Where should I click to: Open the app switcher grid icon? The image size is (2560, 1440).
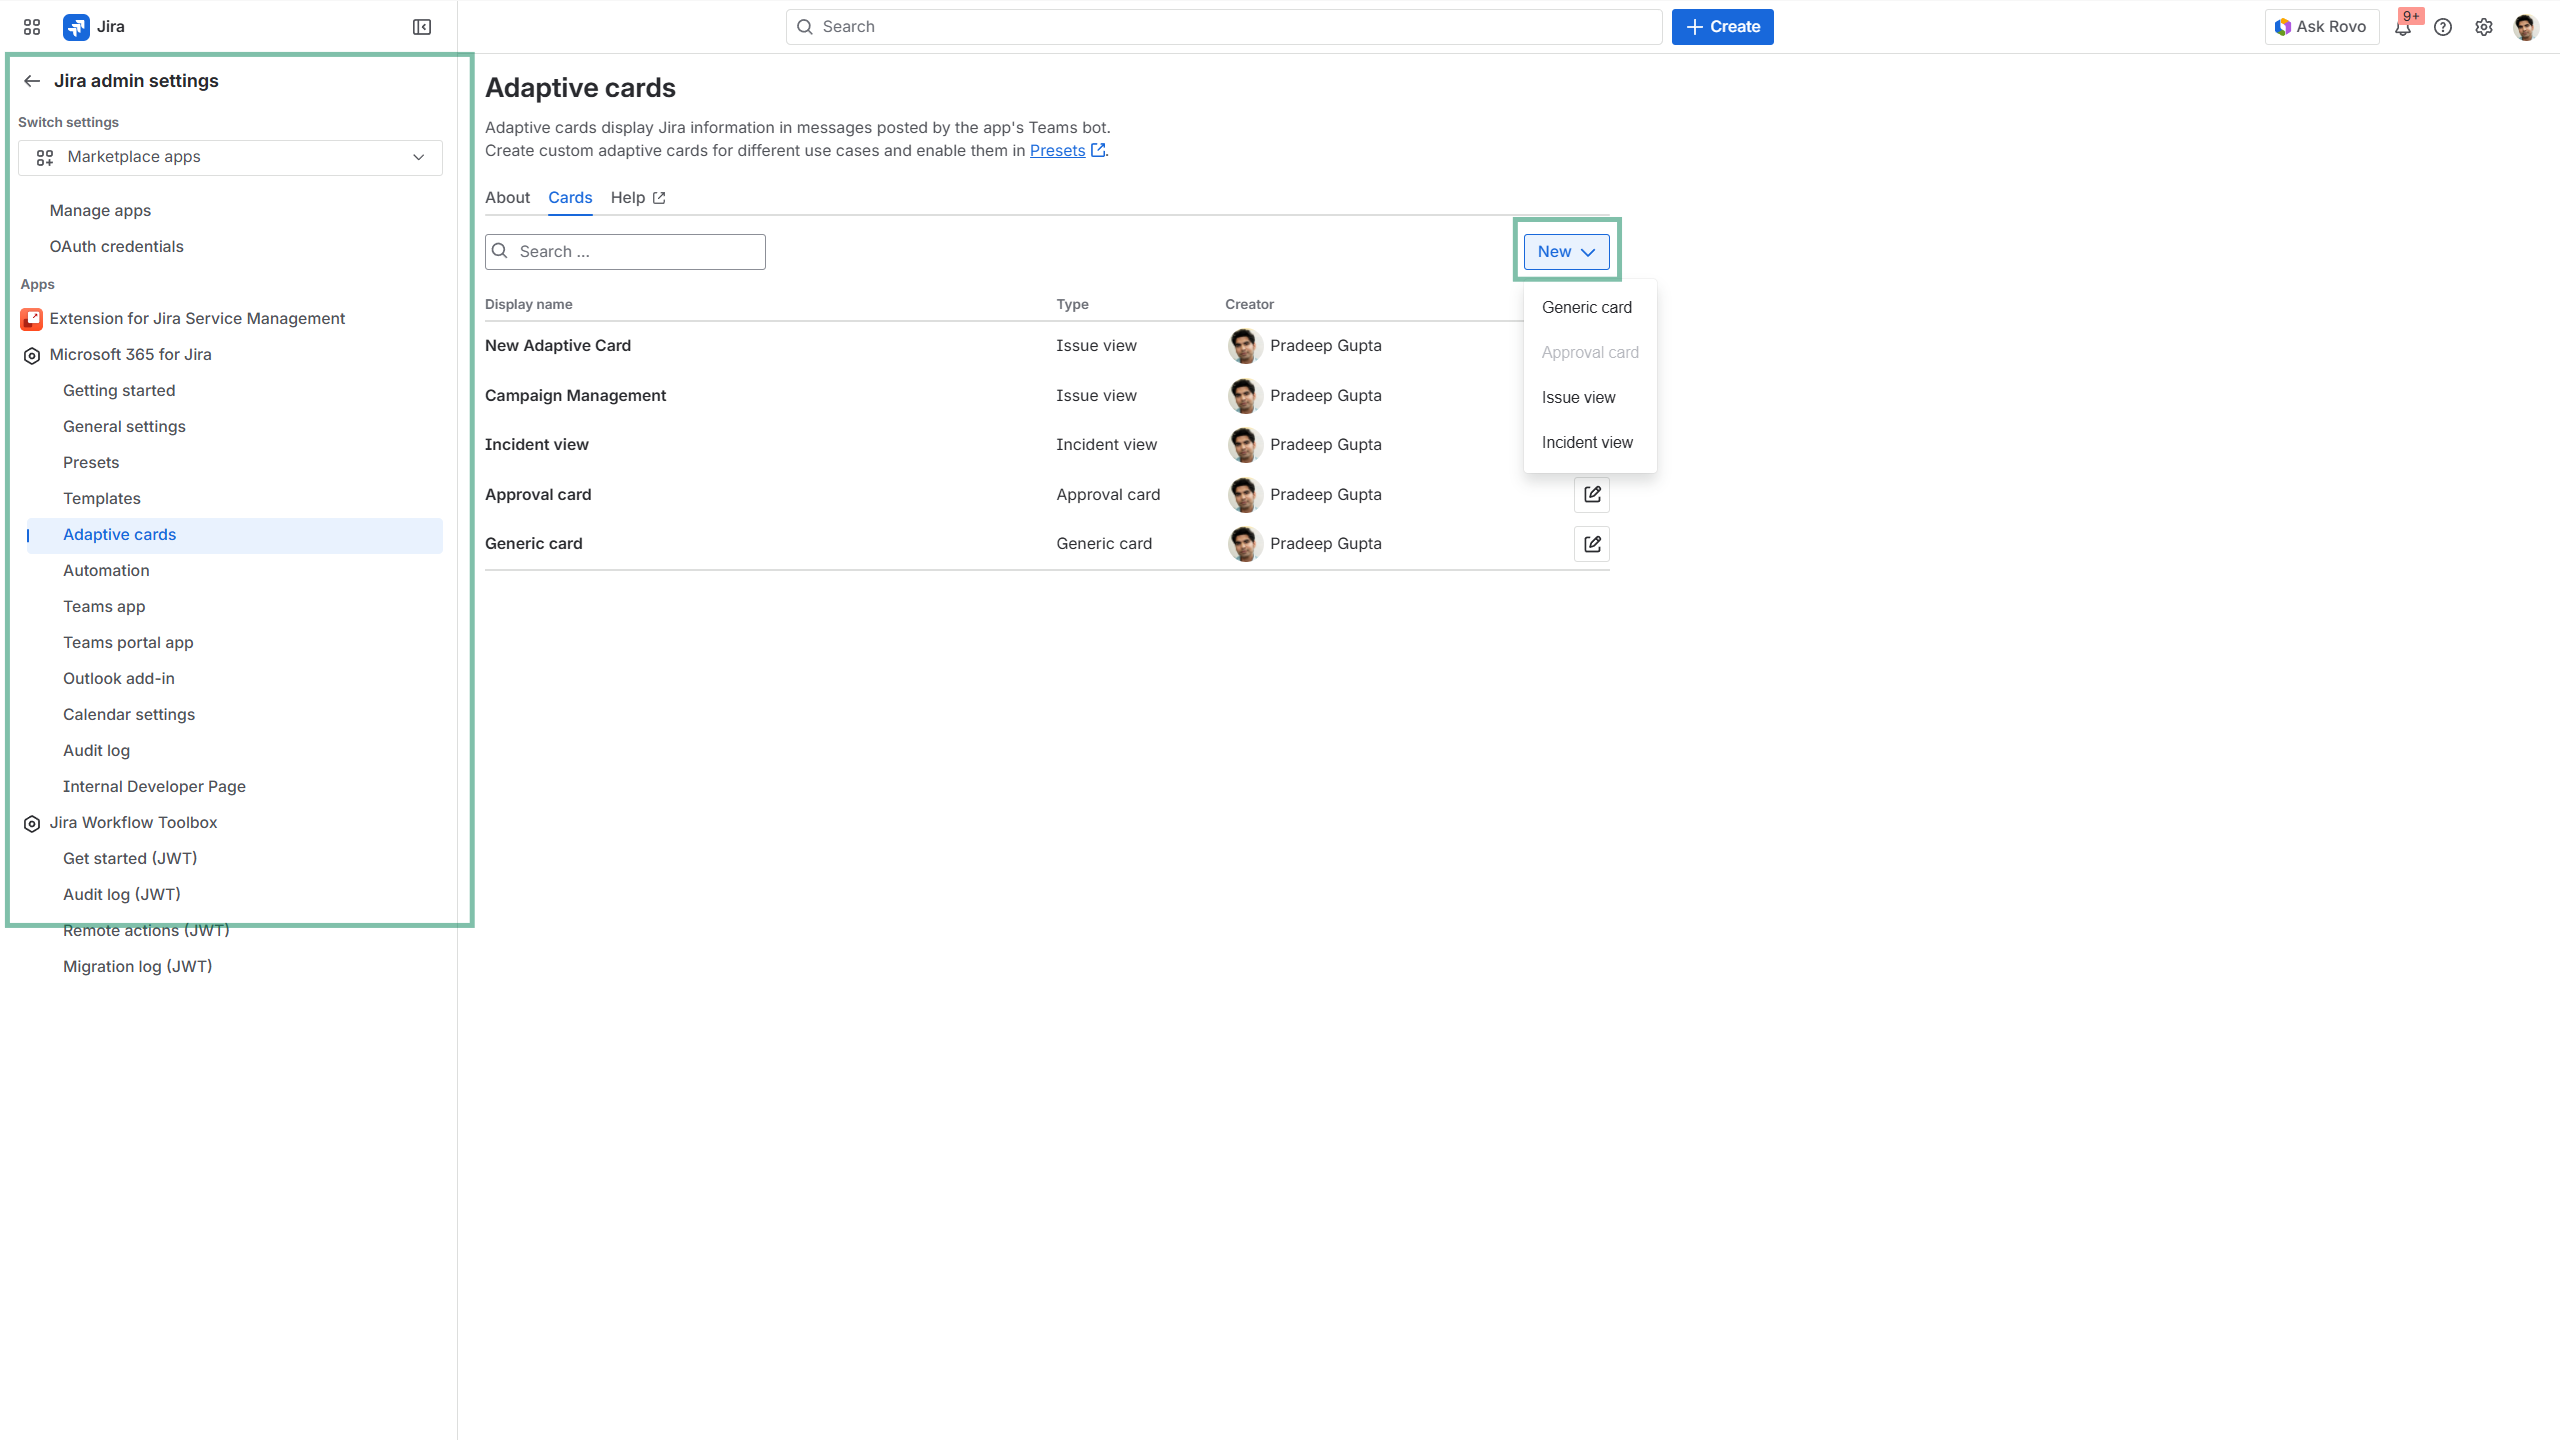32,27
